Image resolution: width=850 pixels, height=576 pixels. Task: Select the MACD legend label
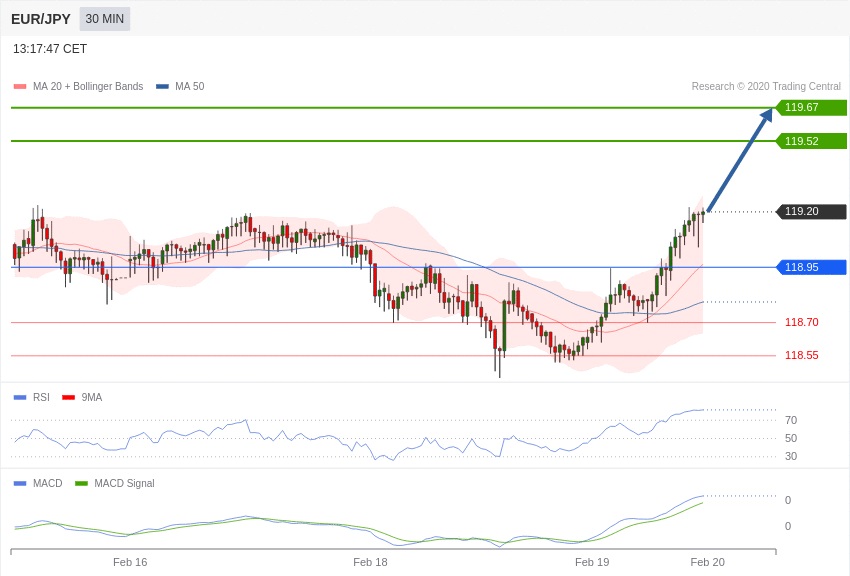pos(48,483)
